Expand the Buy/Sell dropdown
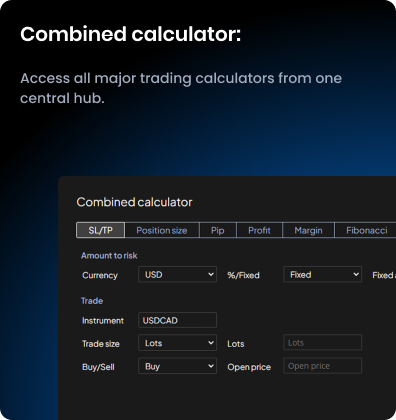This screenshot has height=420, width=396. click(177, 366)
